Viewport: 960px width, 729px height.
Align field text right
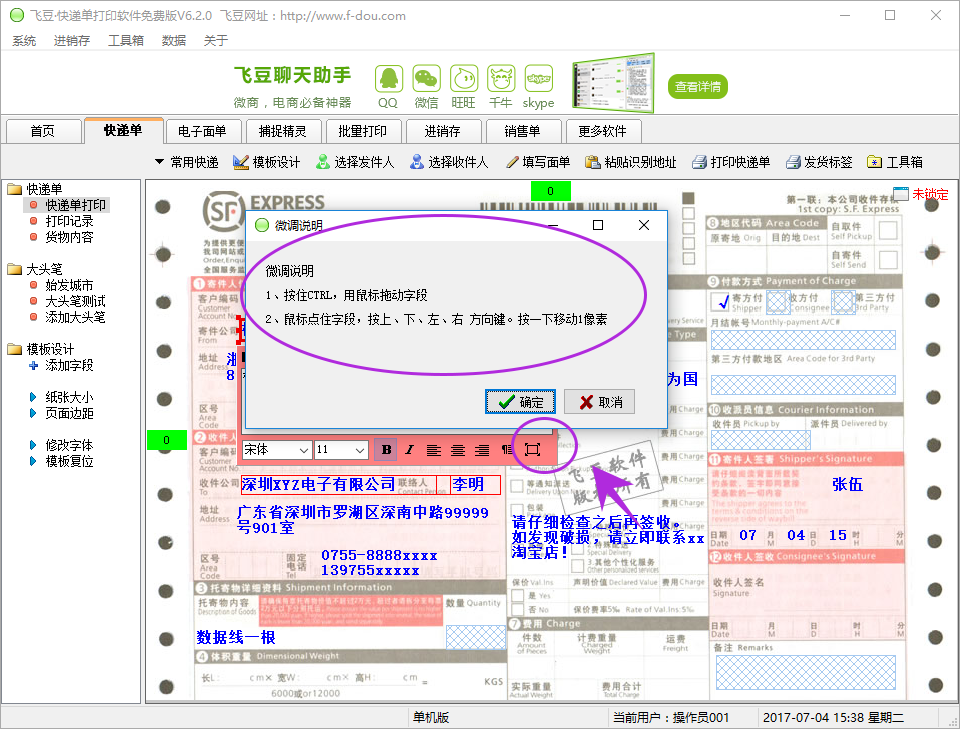coord(482,450)
